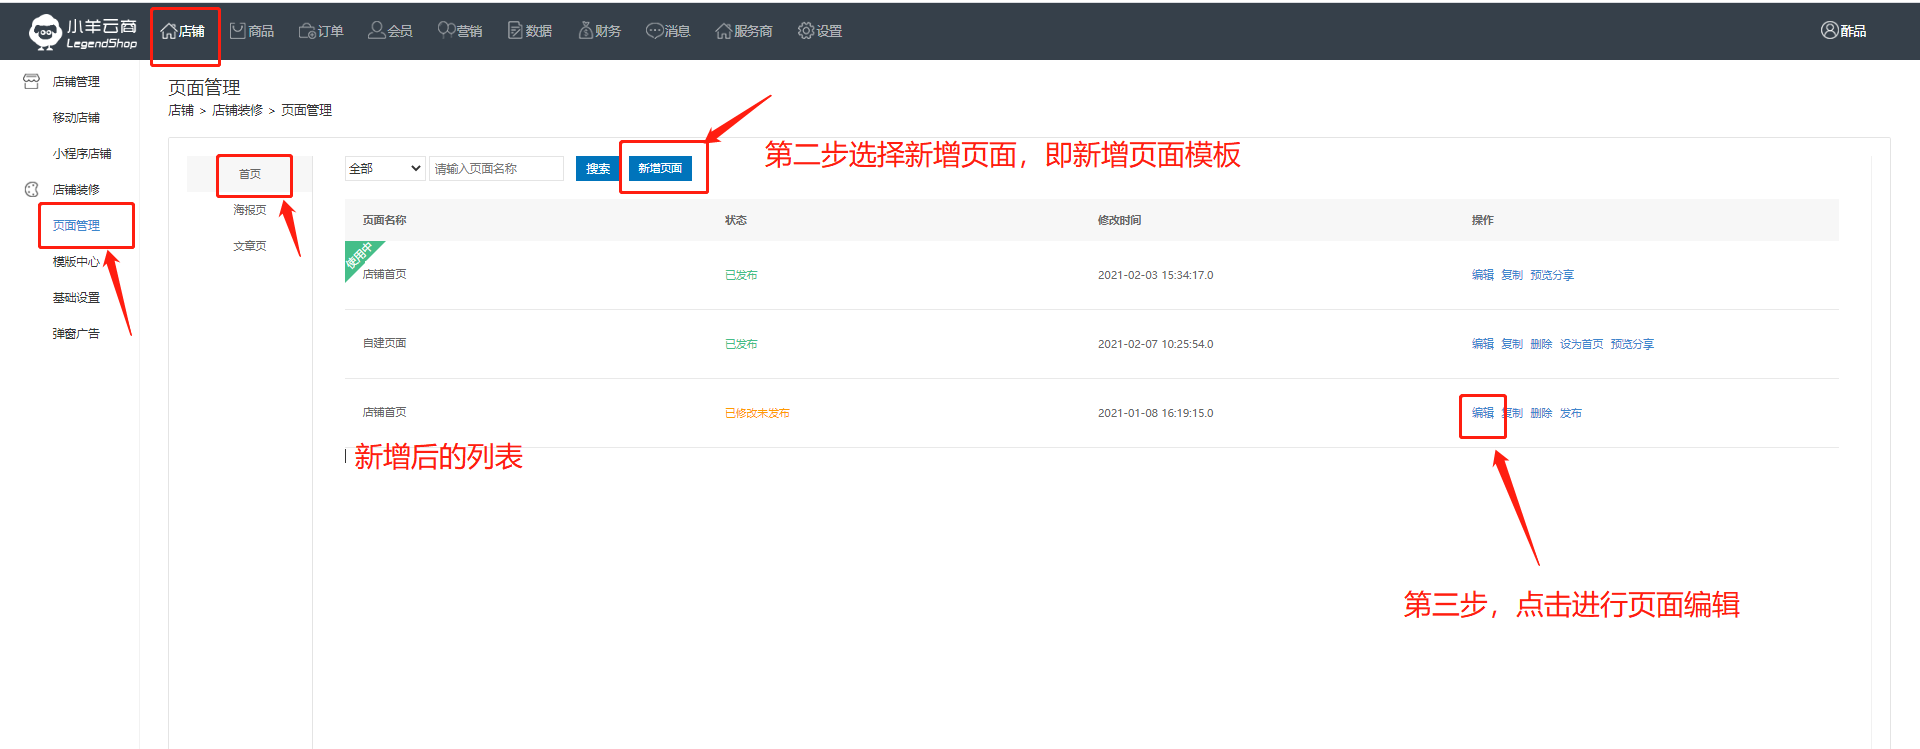The height and width of the screenshot is (749, 1920).
Task: Switch to the 文章页 tab
Action: coord(250,246)
